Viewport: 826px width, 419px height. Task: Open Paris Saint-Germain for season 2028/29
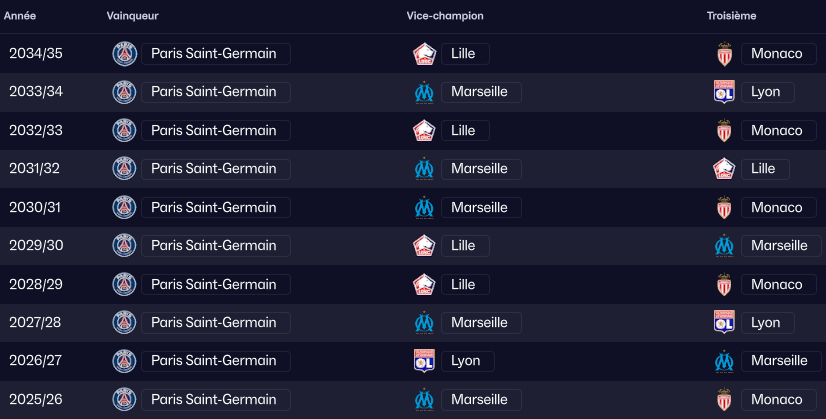point(215,285)
